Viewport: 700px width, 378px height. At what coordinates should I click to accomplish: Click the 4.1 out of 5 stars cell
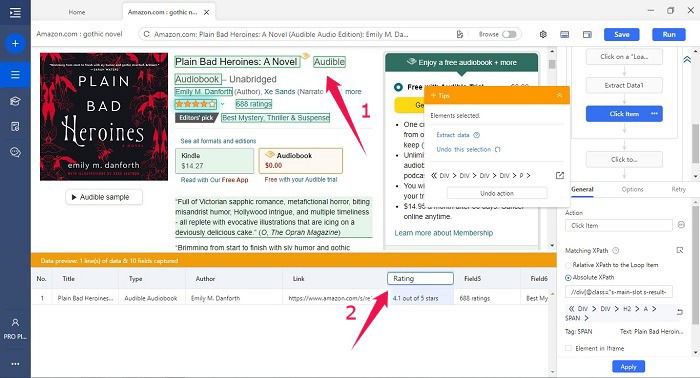click(x=420, y=298)
